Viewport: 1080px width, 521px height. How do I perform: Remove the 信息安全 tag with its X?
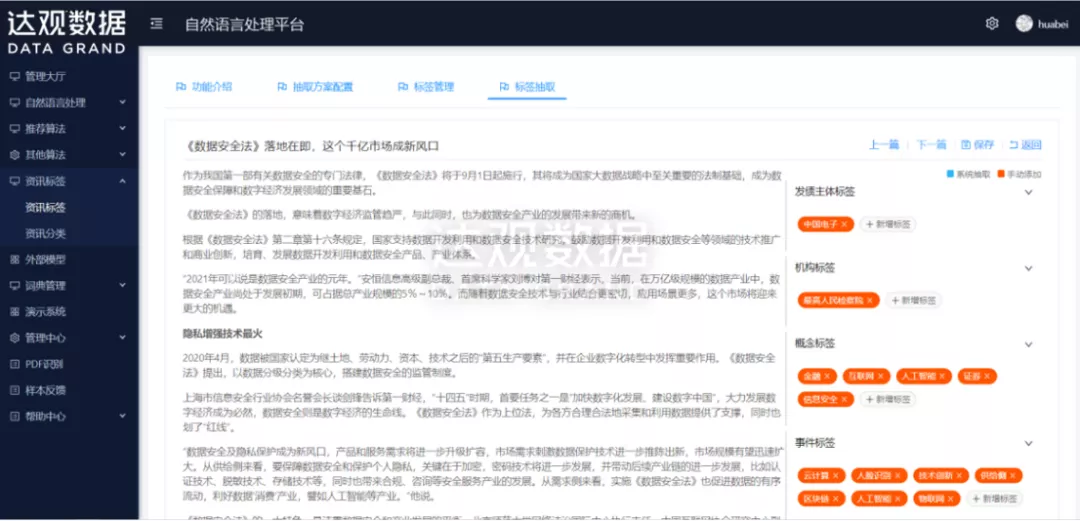click(x=845, y=399)
